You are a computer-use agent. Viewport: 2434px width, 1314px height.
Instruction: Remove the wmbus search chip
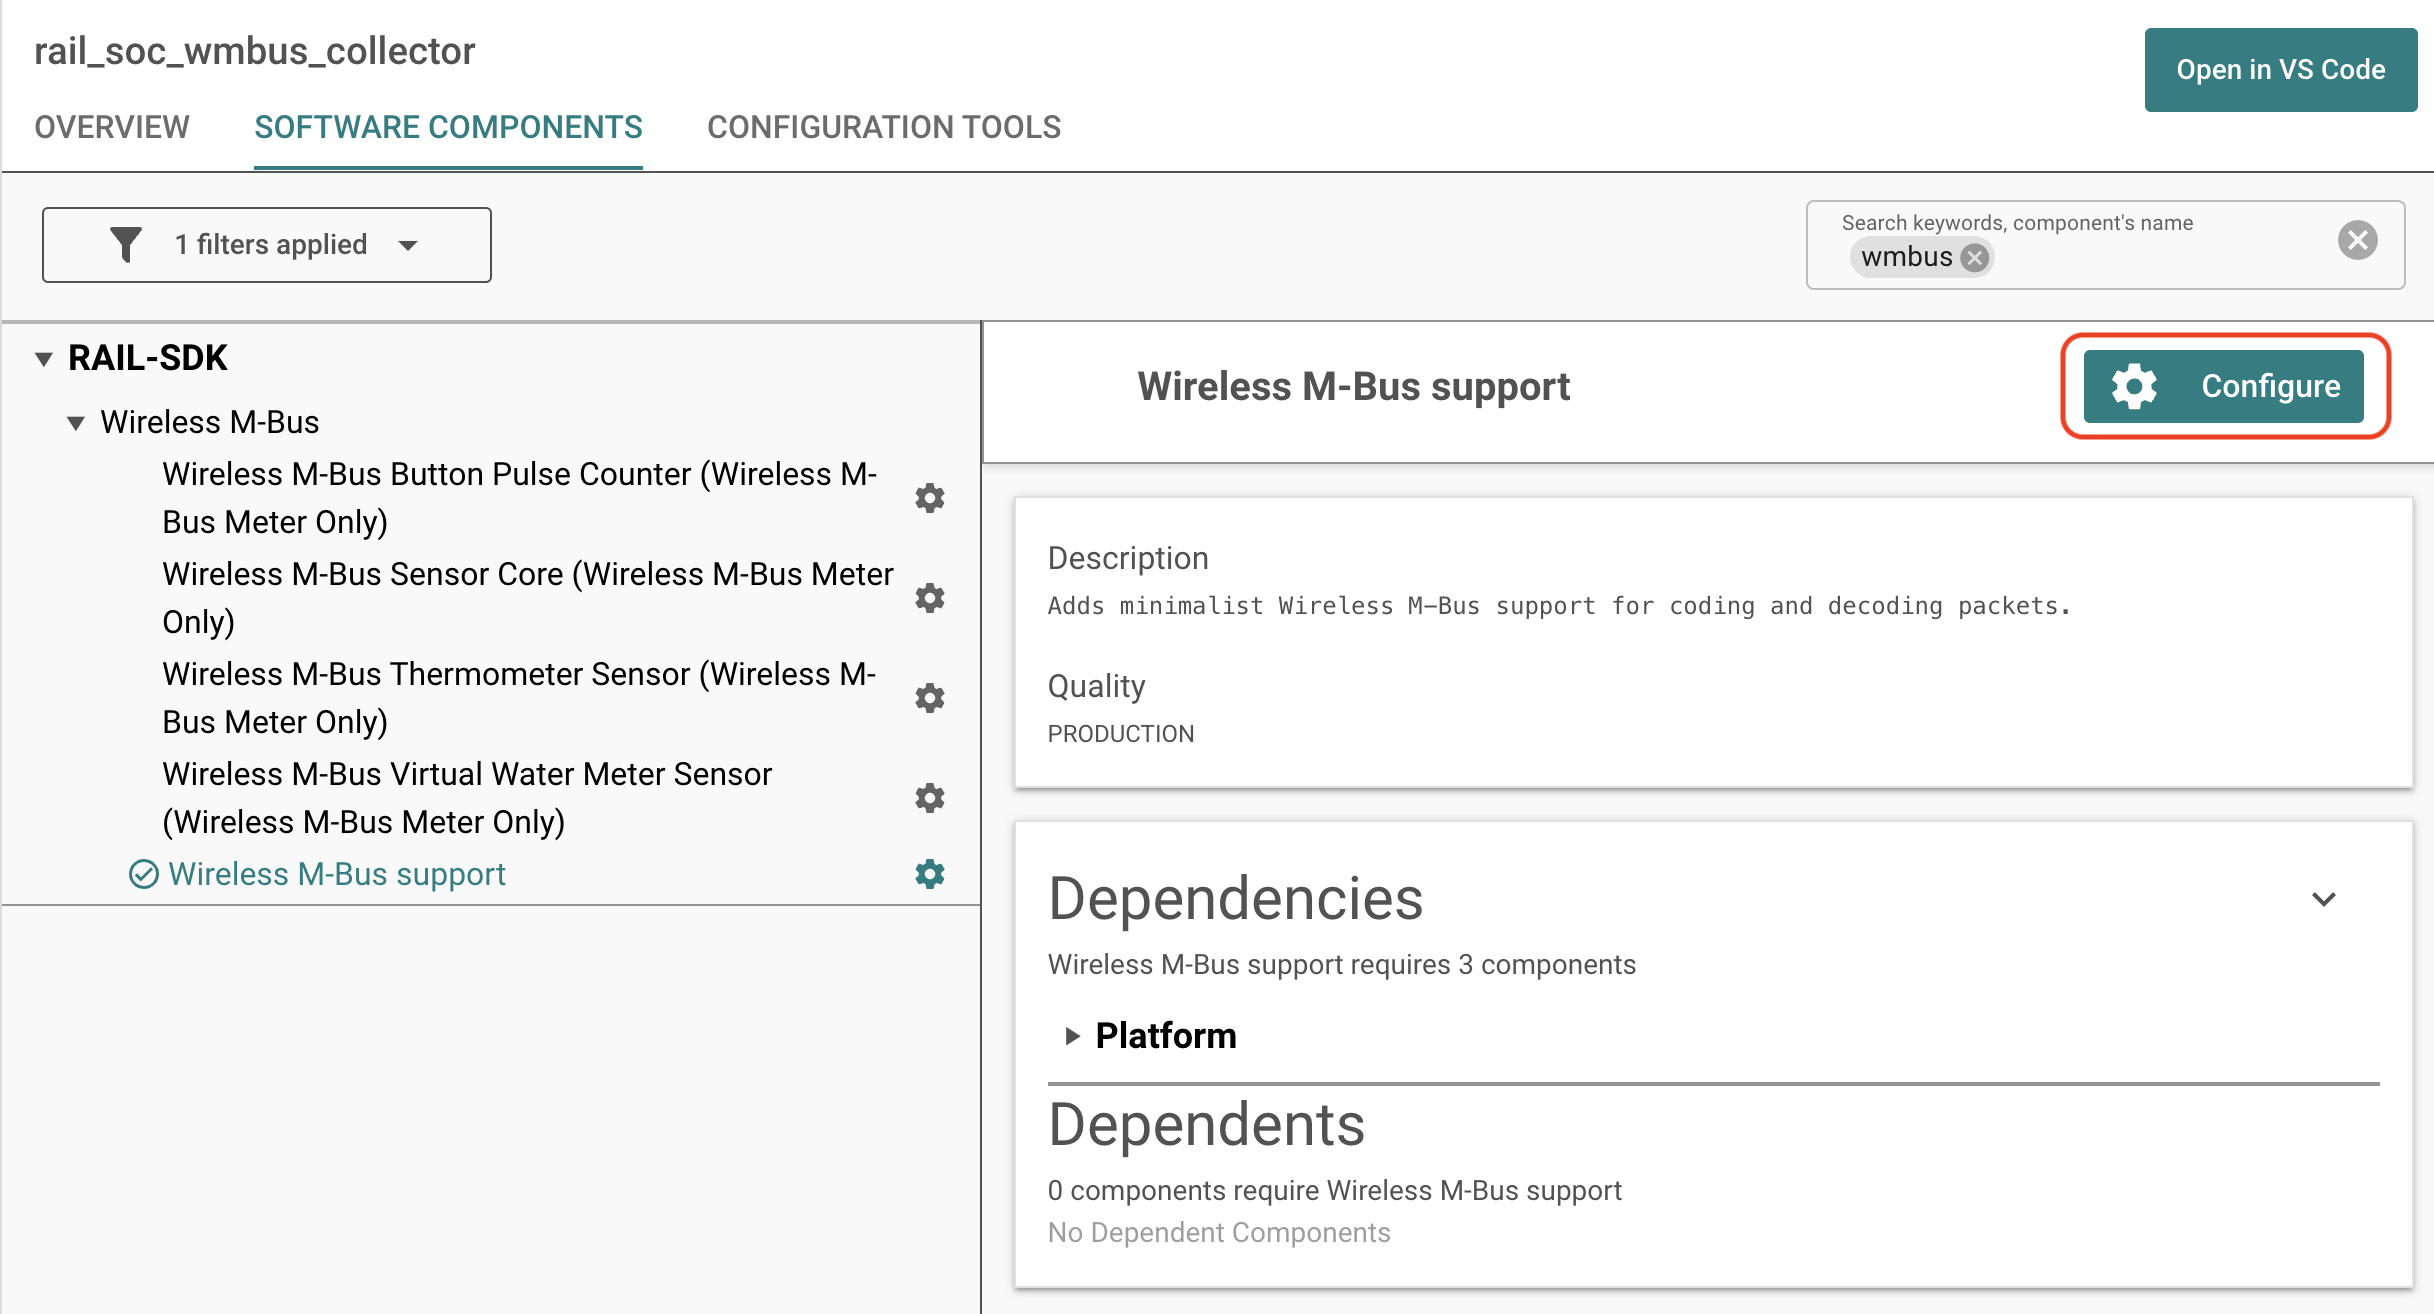tap(1974, 258)
